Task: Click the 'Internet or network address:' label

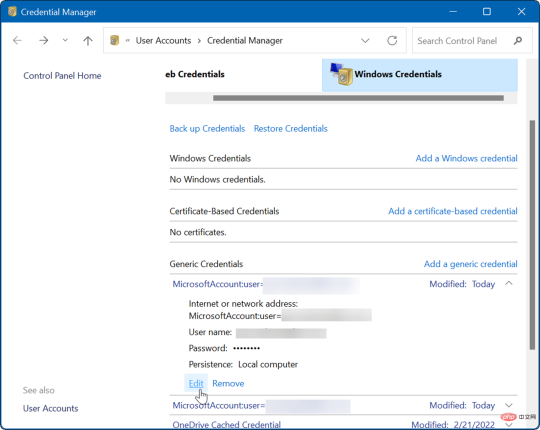Action: coord(243,304)
